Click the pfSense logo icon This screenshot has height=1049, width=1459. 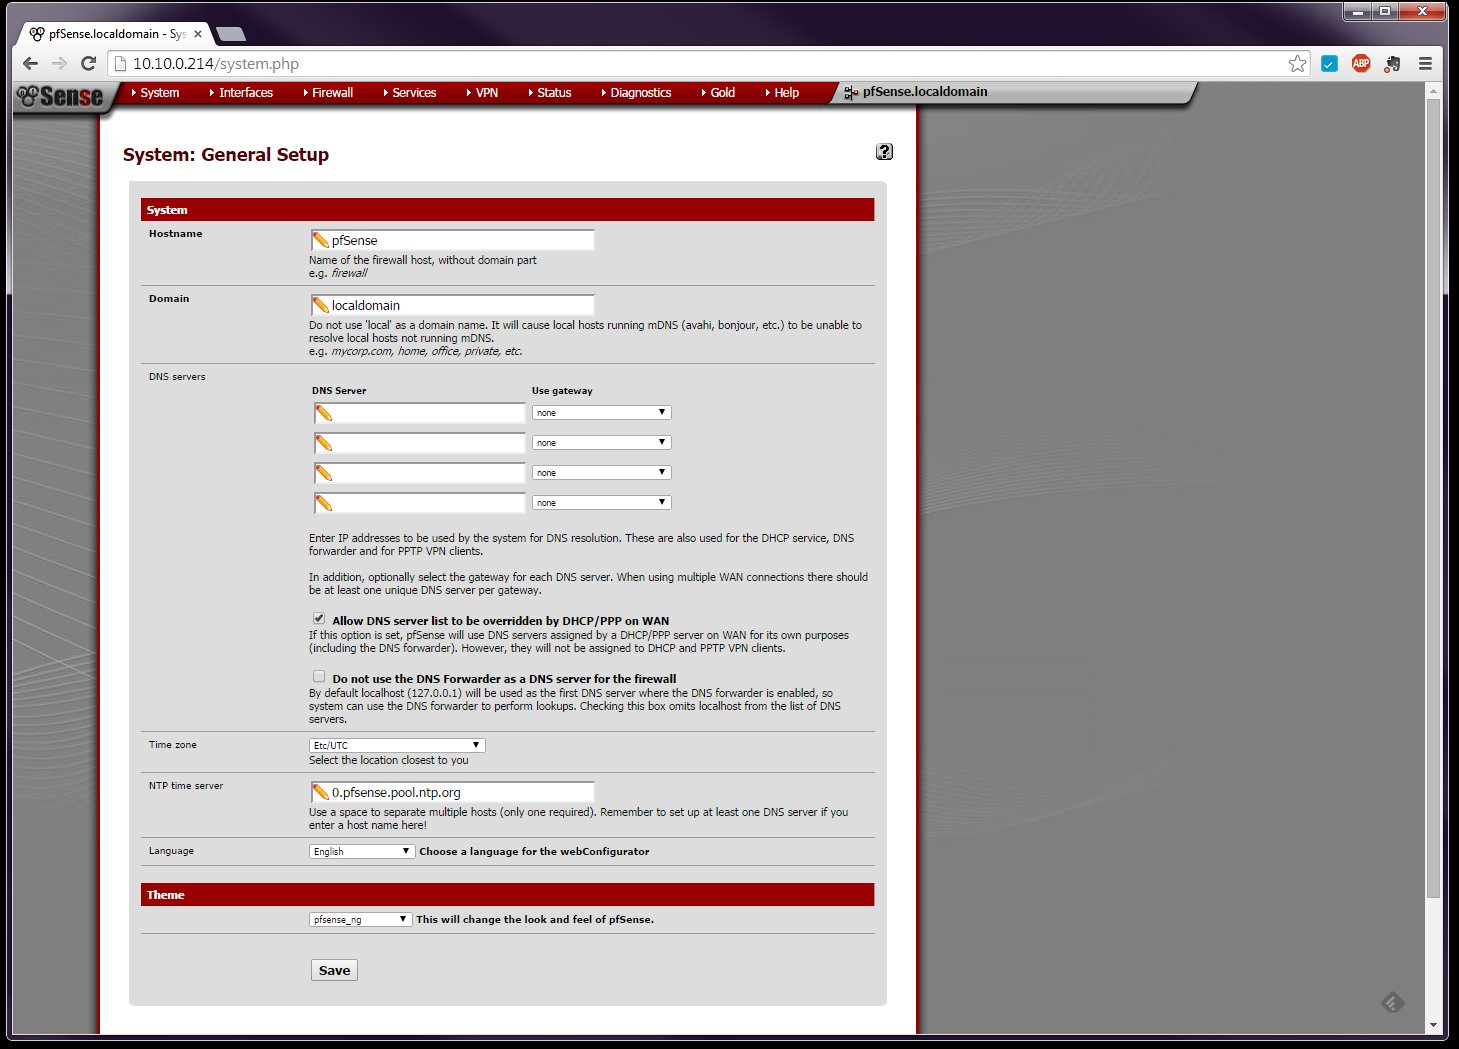60,96
